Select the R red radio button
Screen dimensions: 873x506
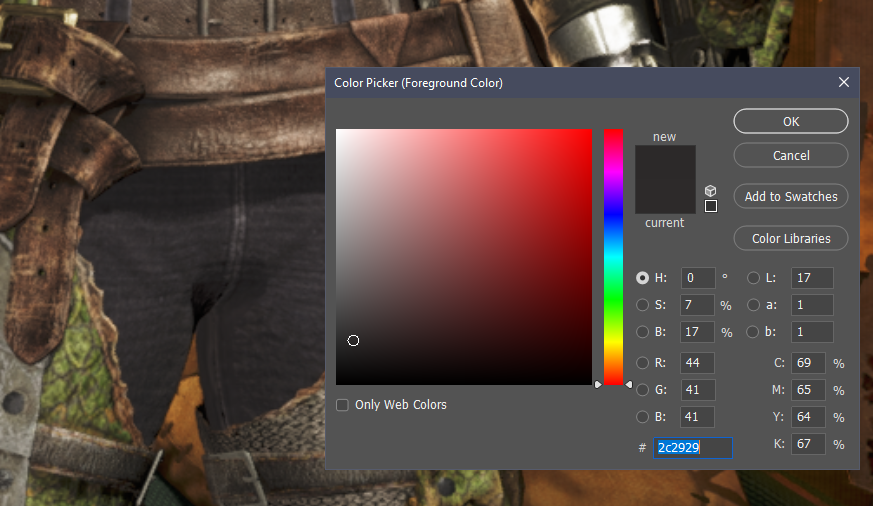tap(643, 363)
